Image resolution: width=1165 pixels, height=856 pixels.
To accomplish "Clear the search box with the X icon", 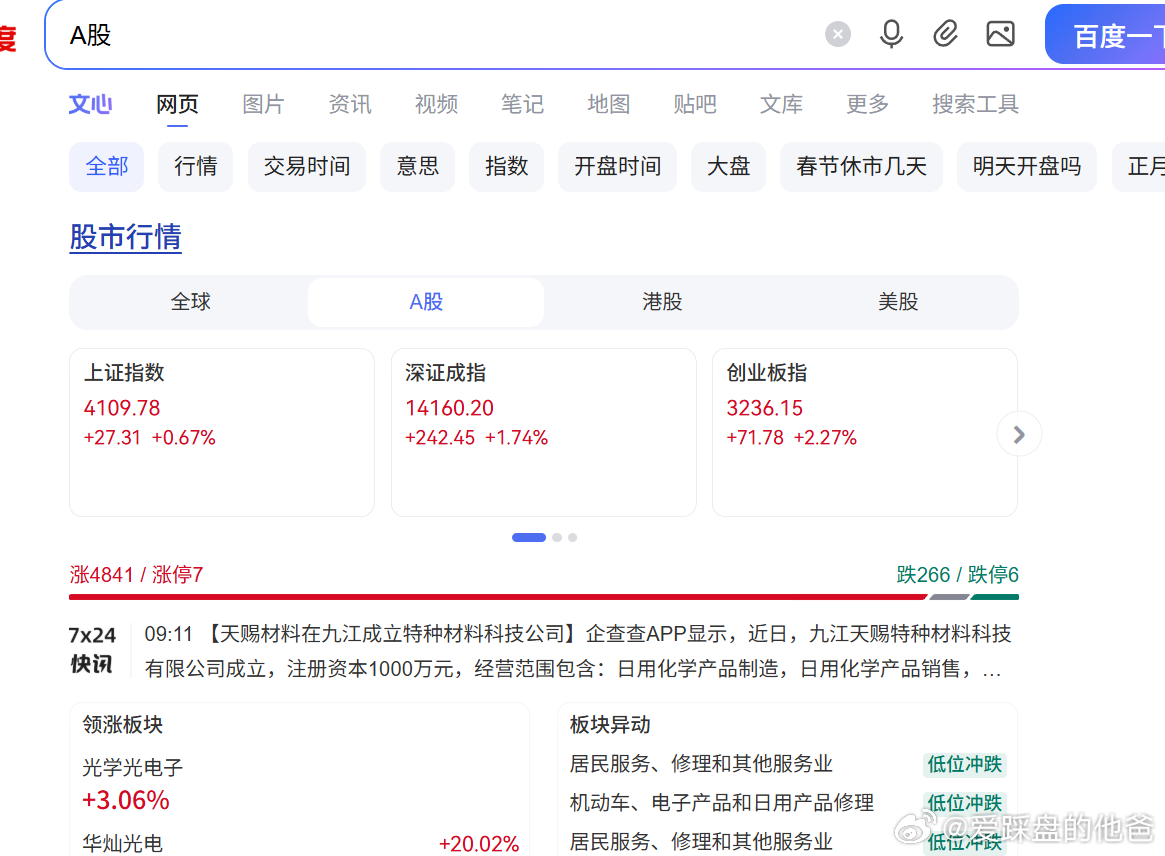I will coord(837,34).
